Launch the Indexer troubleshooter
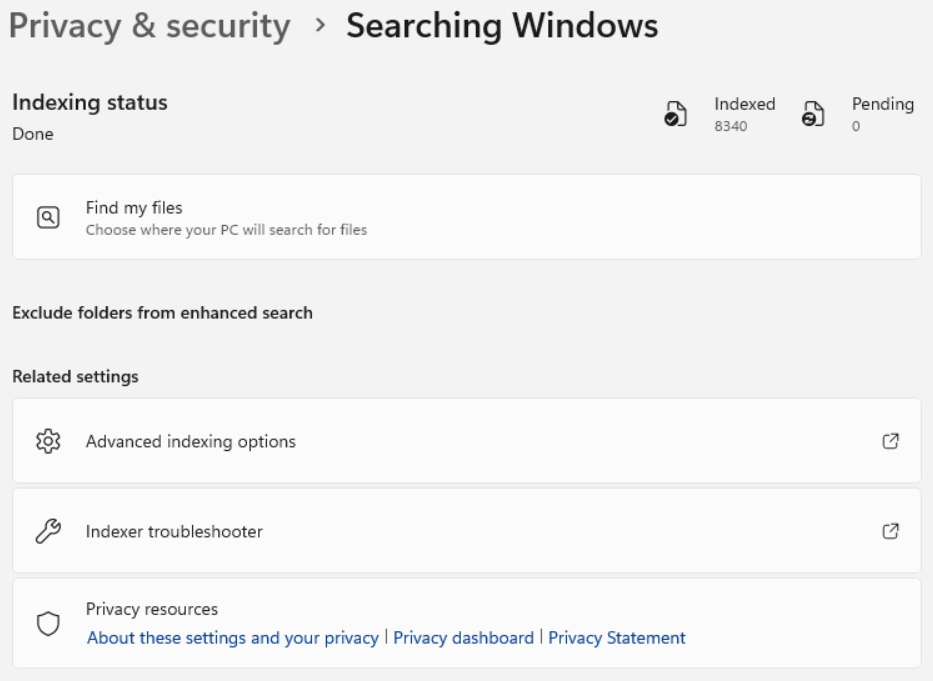 point(466,531)
